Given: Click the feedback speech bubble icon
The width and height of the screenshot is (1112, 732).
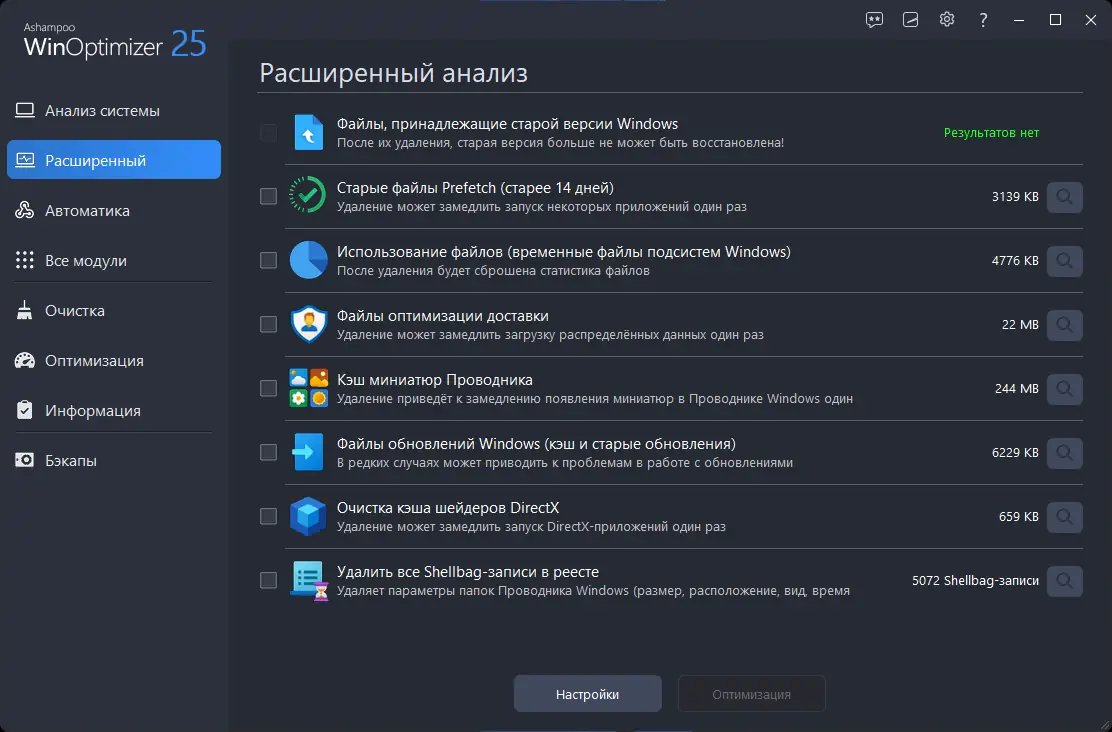Looking at the screenshot, I should pos(873,19).
